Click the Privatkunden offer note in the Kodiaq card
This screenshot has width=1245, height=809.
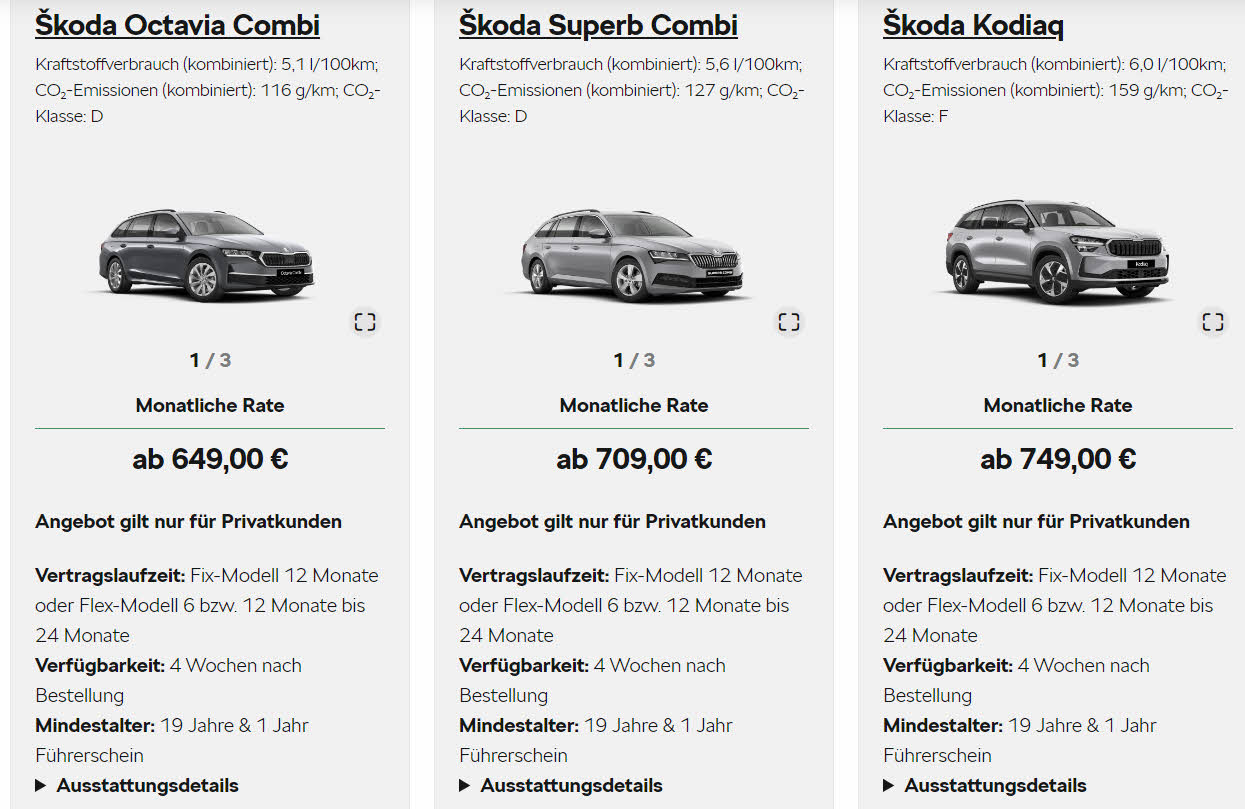1036,521
